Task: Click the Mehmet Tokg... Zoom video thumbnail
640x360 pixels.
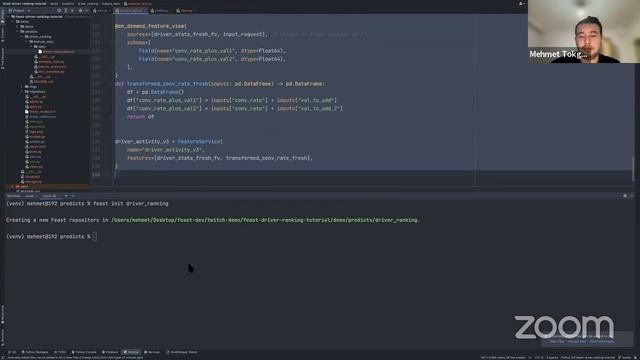Action: point(584,31)
